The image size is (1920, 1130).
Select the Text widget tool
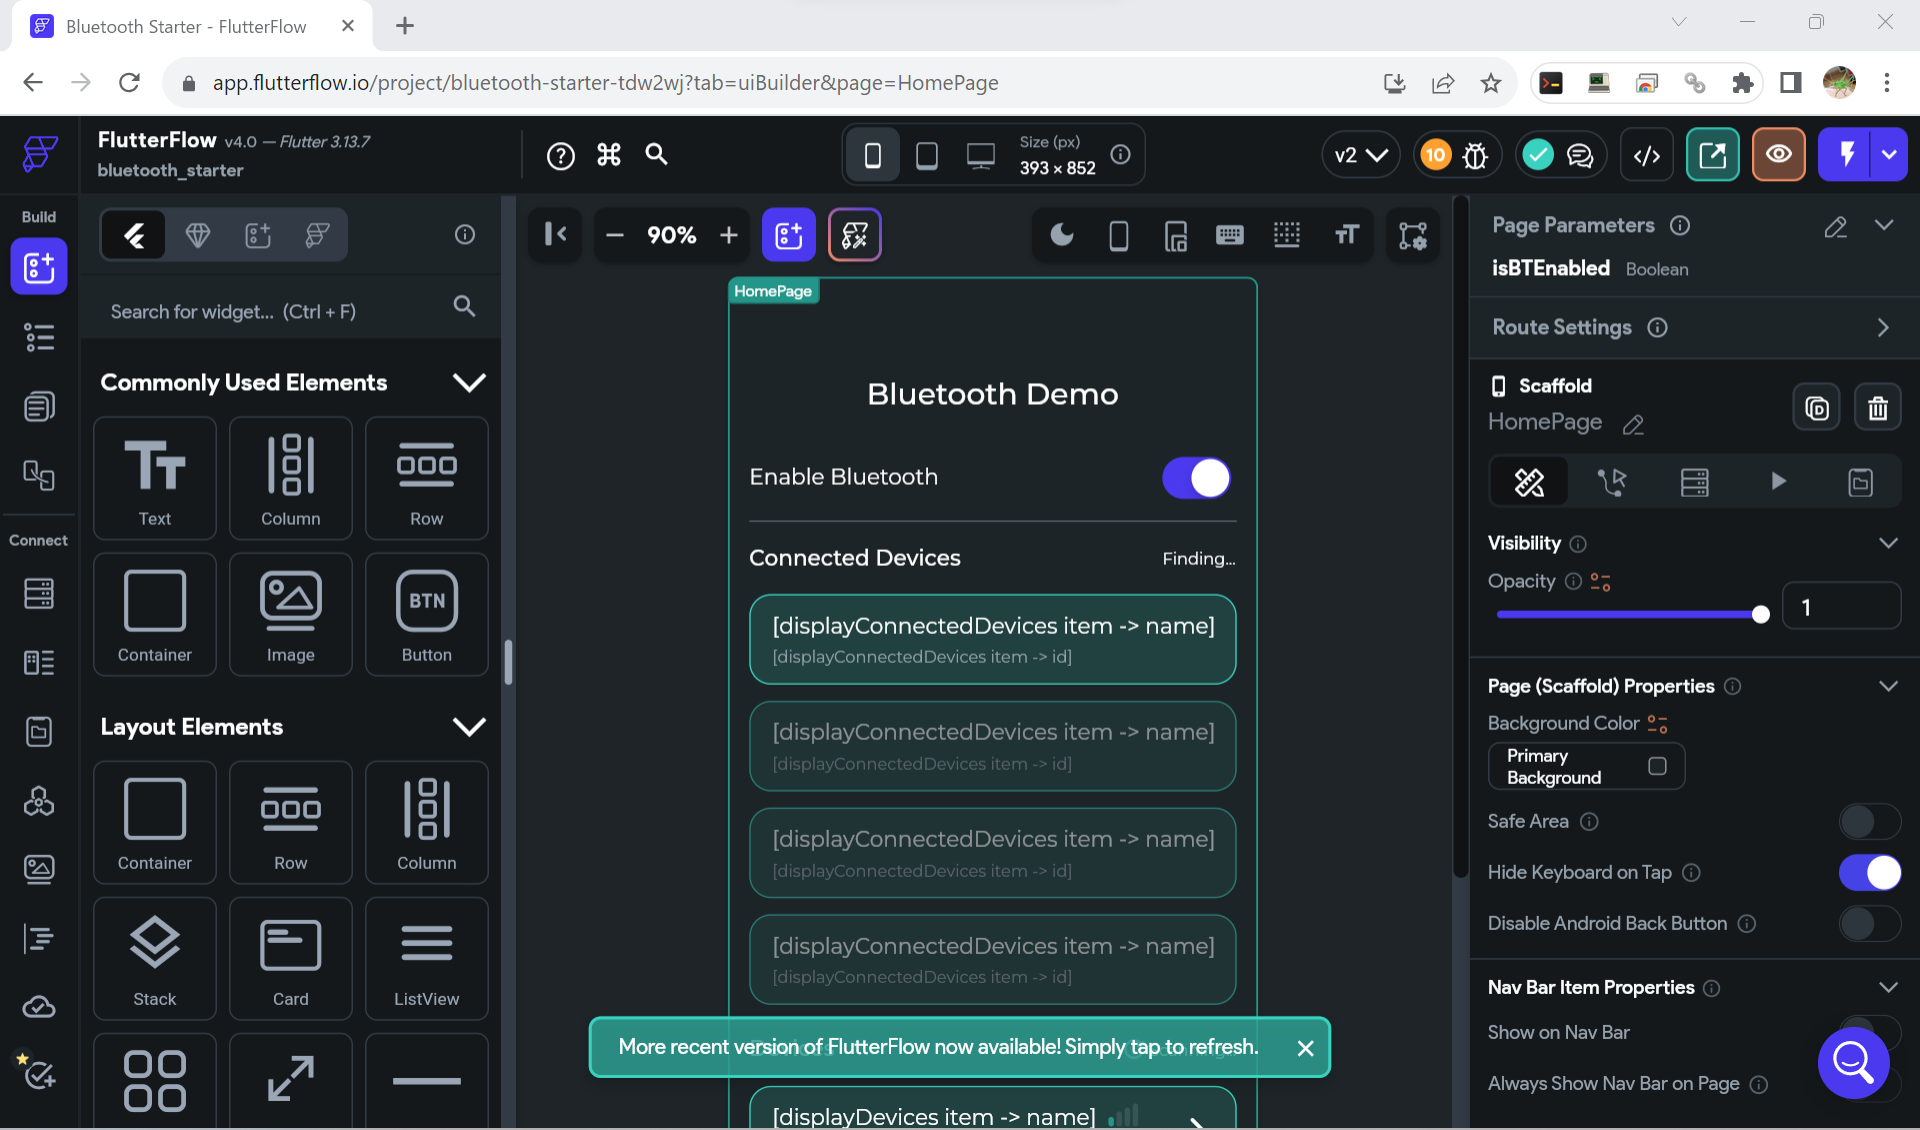coord(152,478)
